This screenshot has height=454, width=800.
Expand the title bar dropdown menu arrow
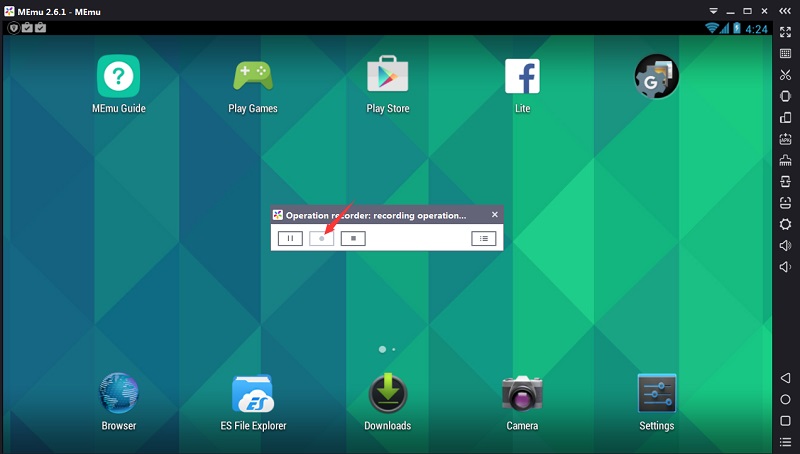(713, 8)
